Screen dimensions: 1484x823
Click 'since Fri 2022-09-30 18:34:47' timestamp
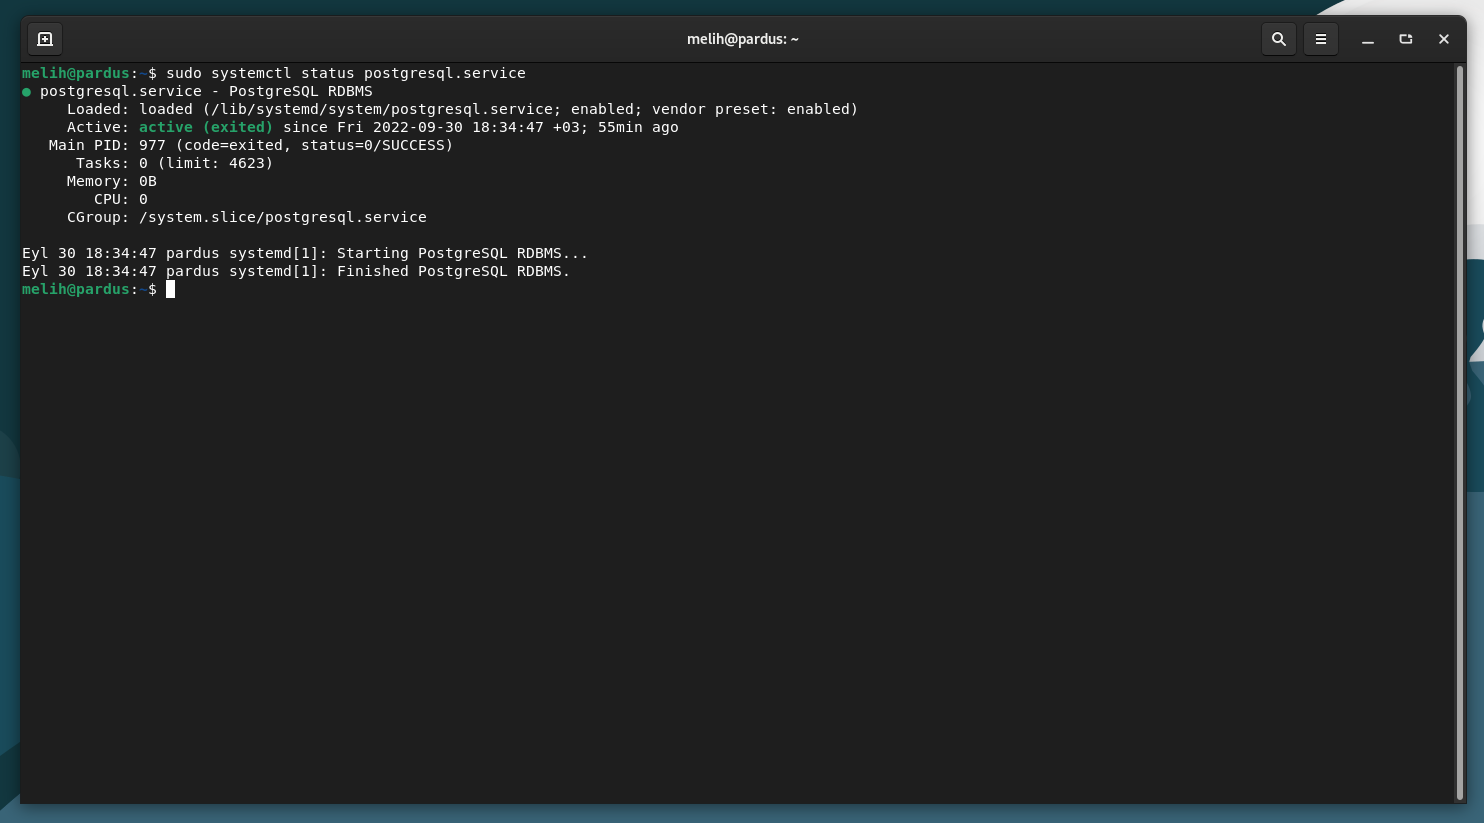(413, 127)
